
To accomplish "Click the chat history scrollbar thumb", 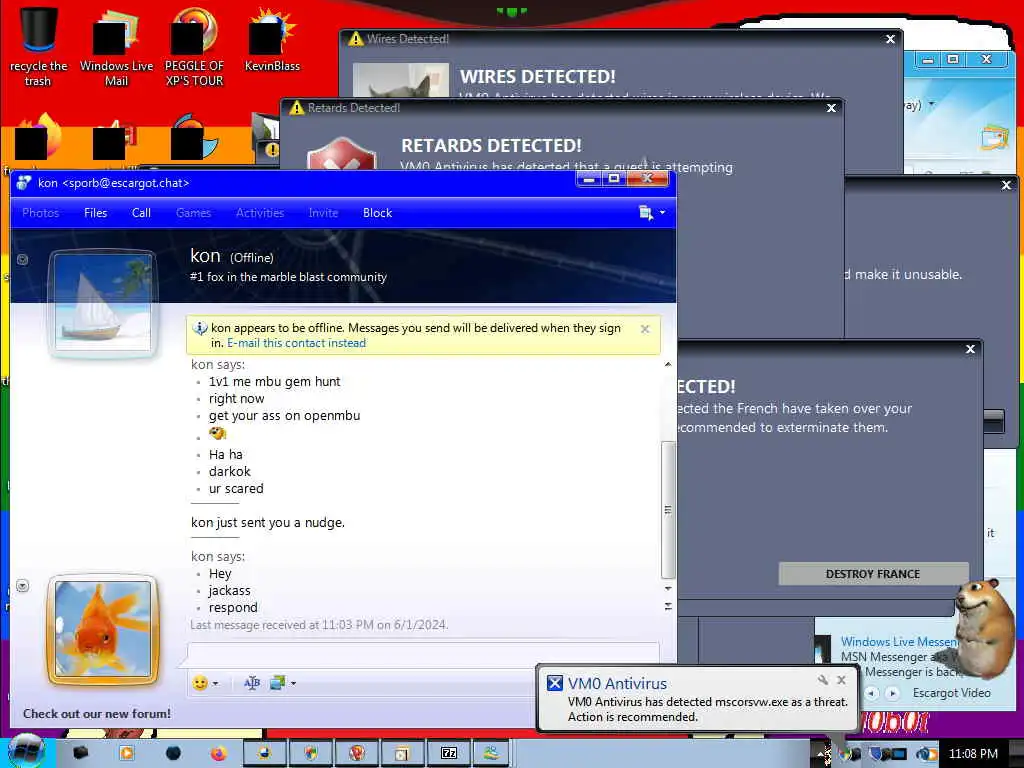I will click(668, 509).
